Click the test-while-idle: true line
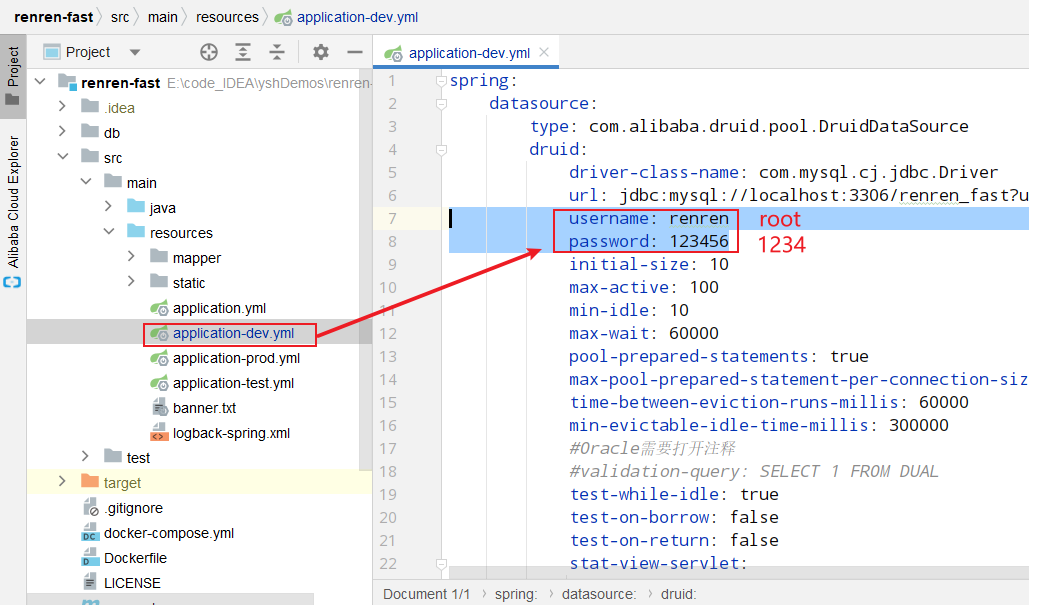This screenshot has height=605, width=1038. [x=674, y=494]
